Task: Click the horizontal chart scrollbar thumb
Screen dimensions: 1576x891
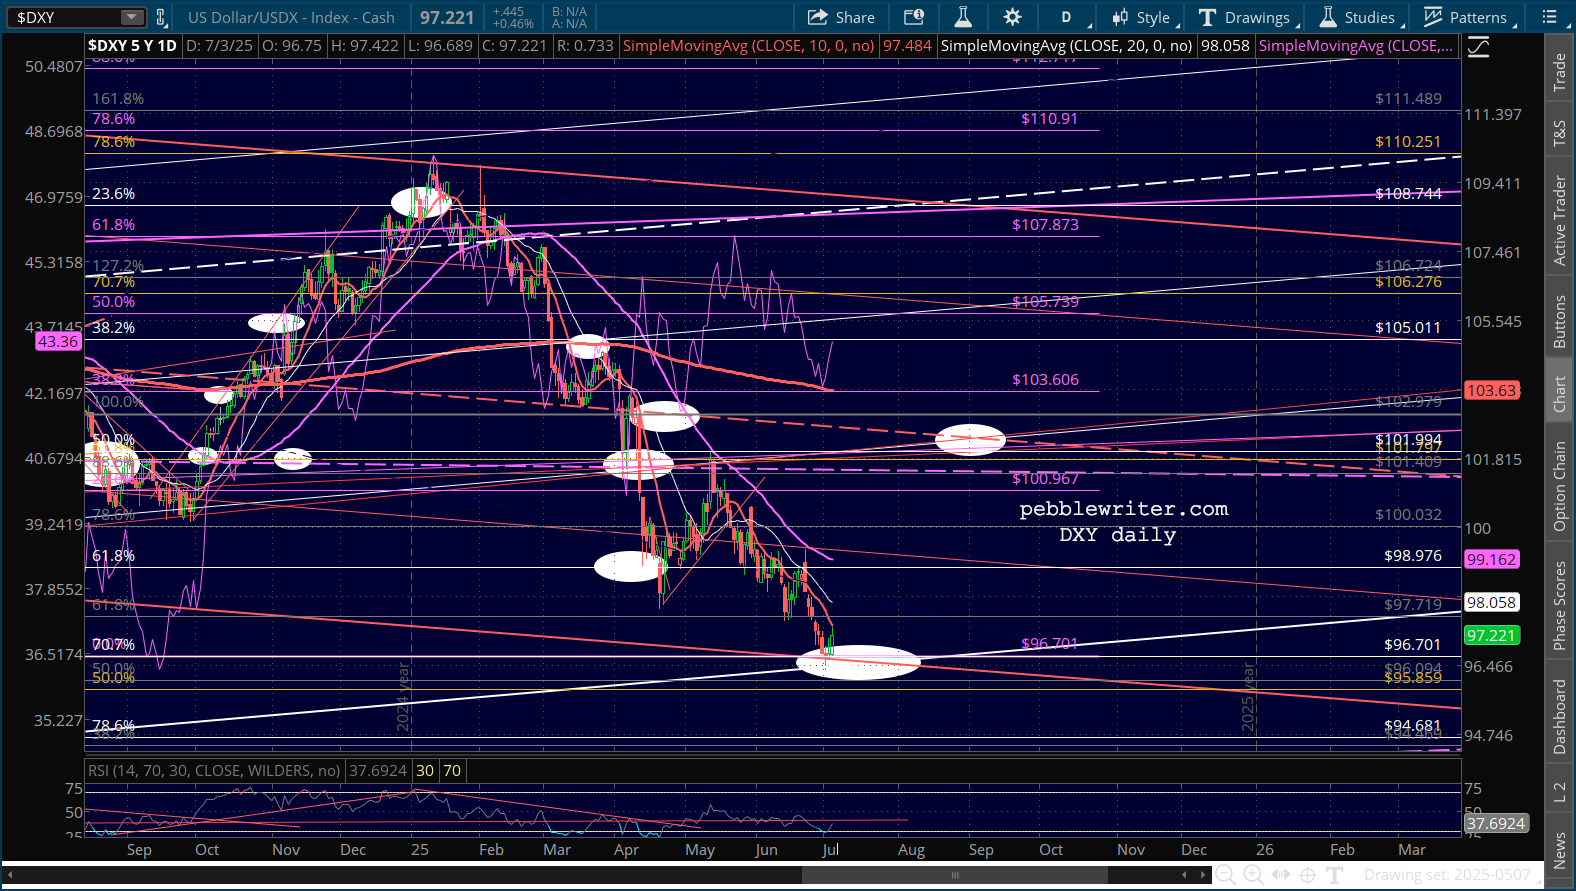Action: [x=955, y=875]
